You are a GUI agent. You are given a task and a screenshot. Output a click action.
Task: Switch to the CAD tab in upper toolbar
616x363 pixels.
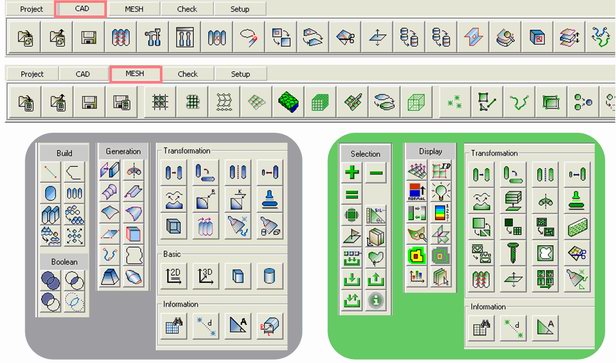(81, 9)
